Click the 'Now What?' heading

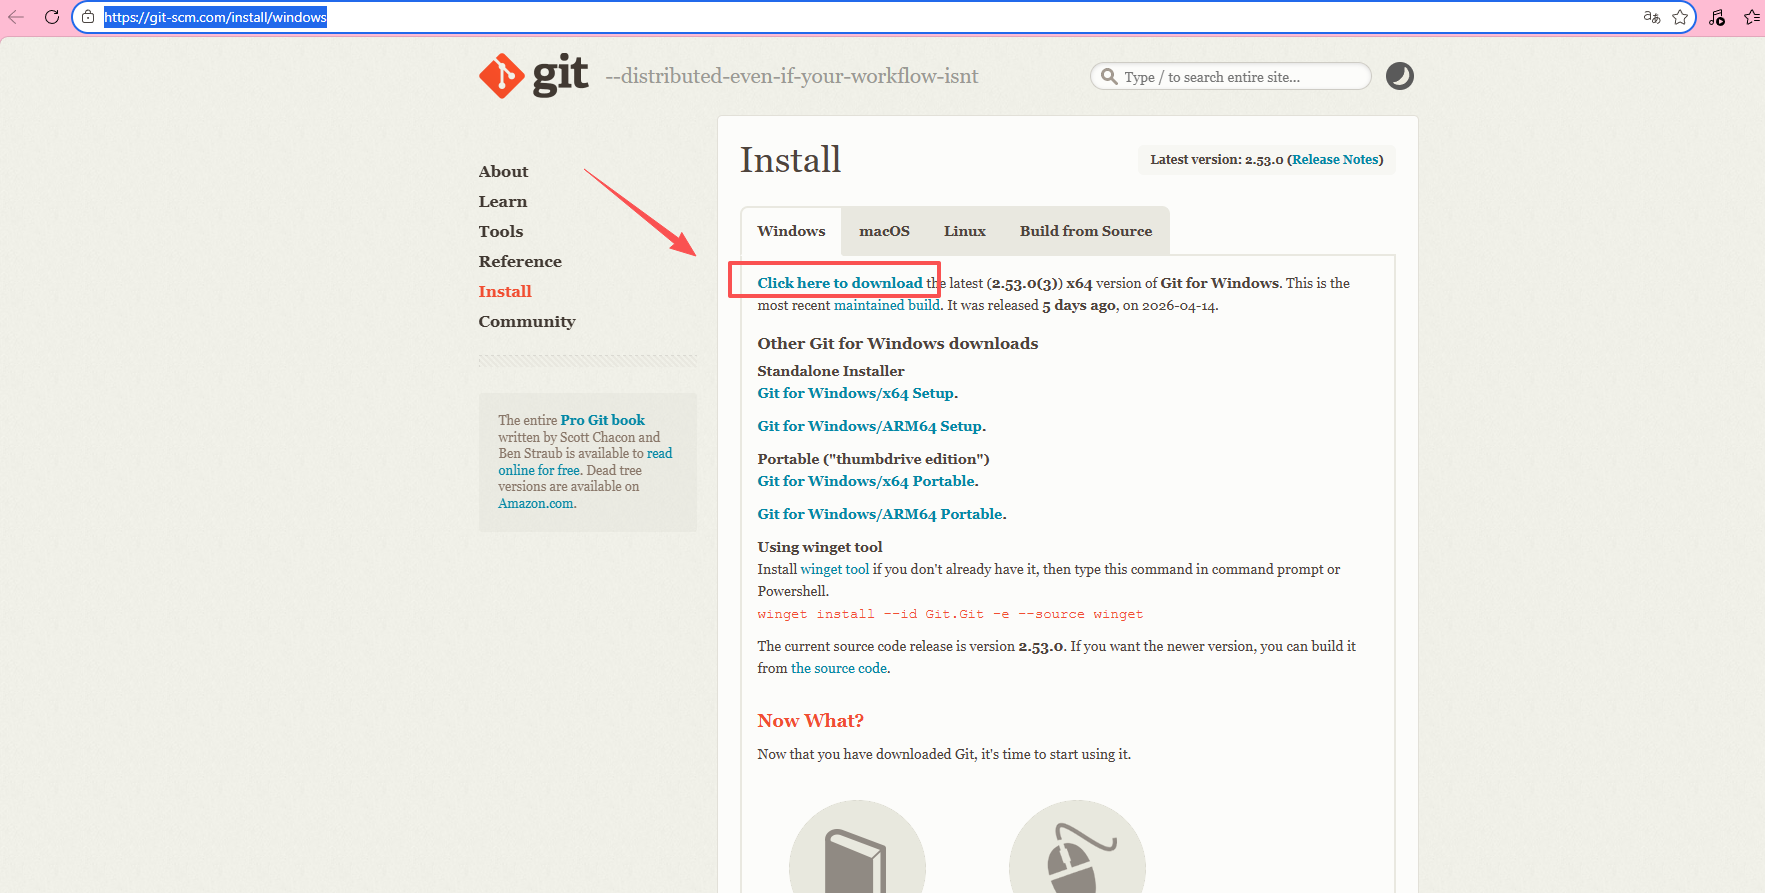(810, 721)
